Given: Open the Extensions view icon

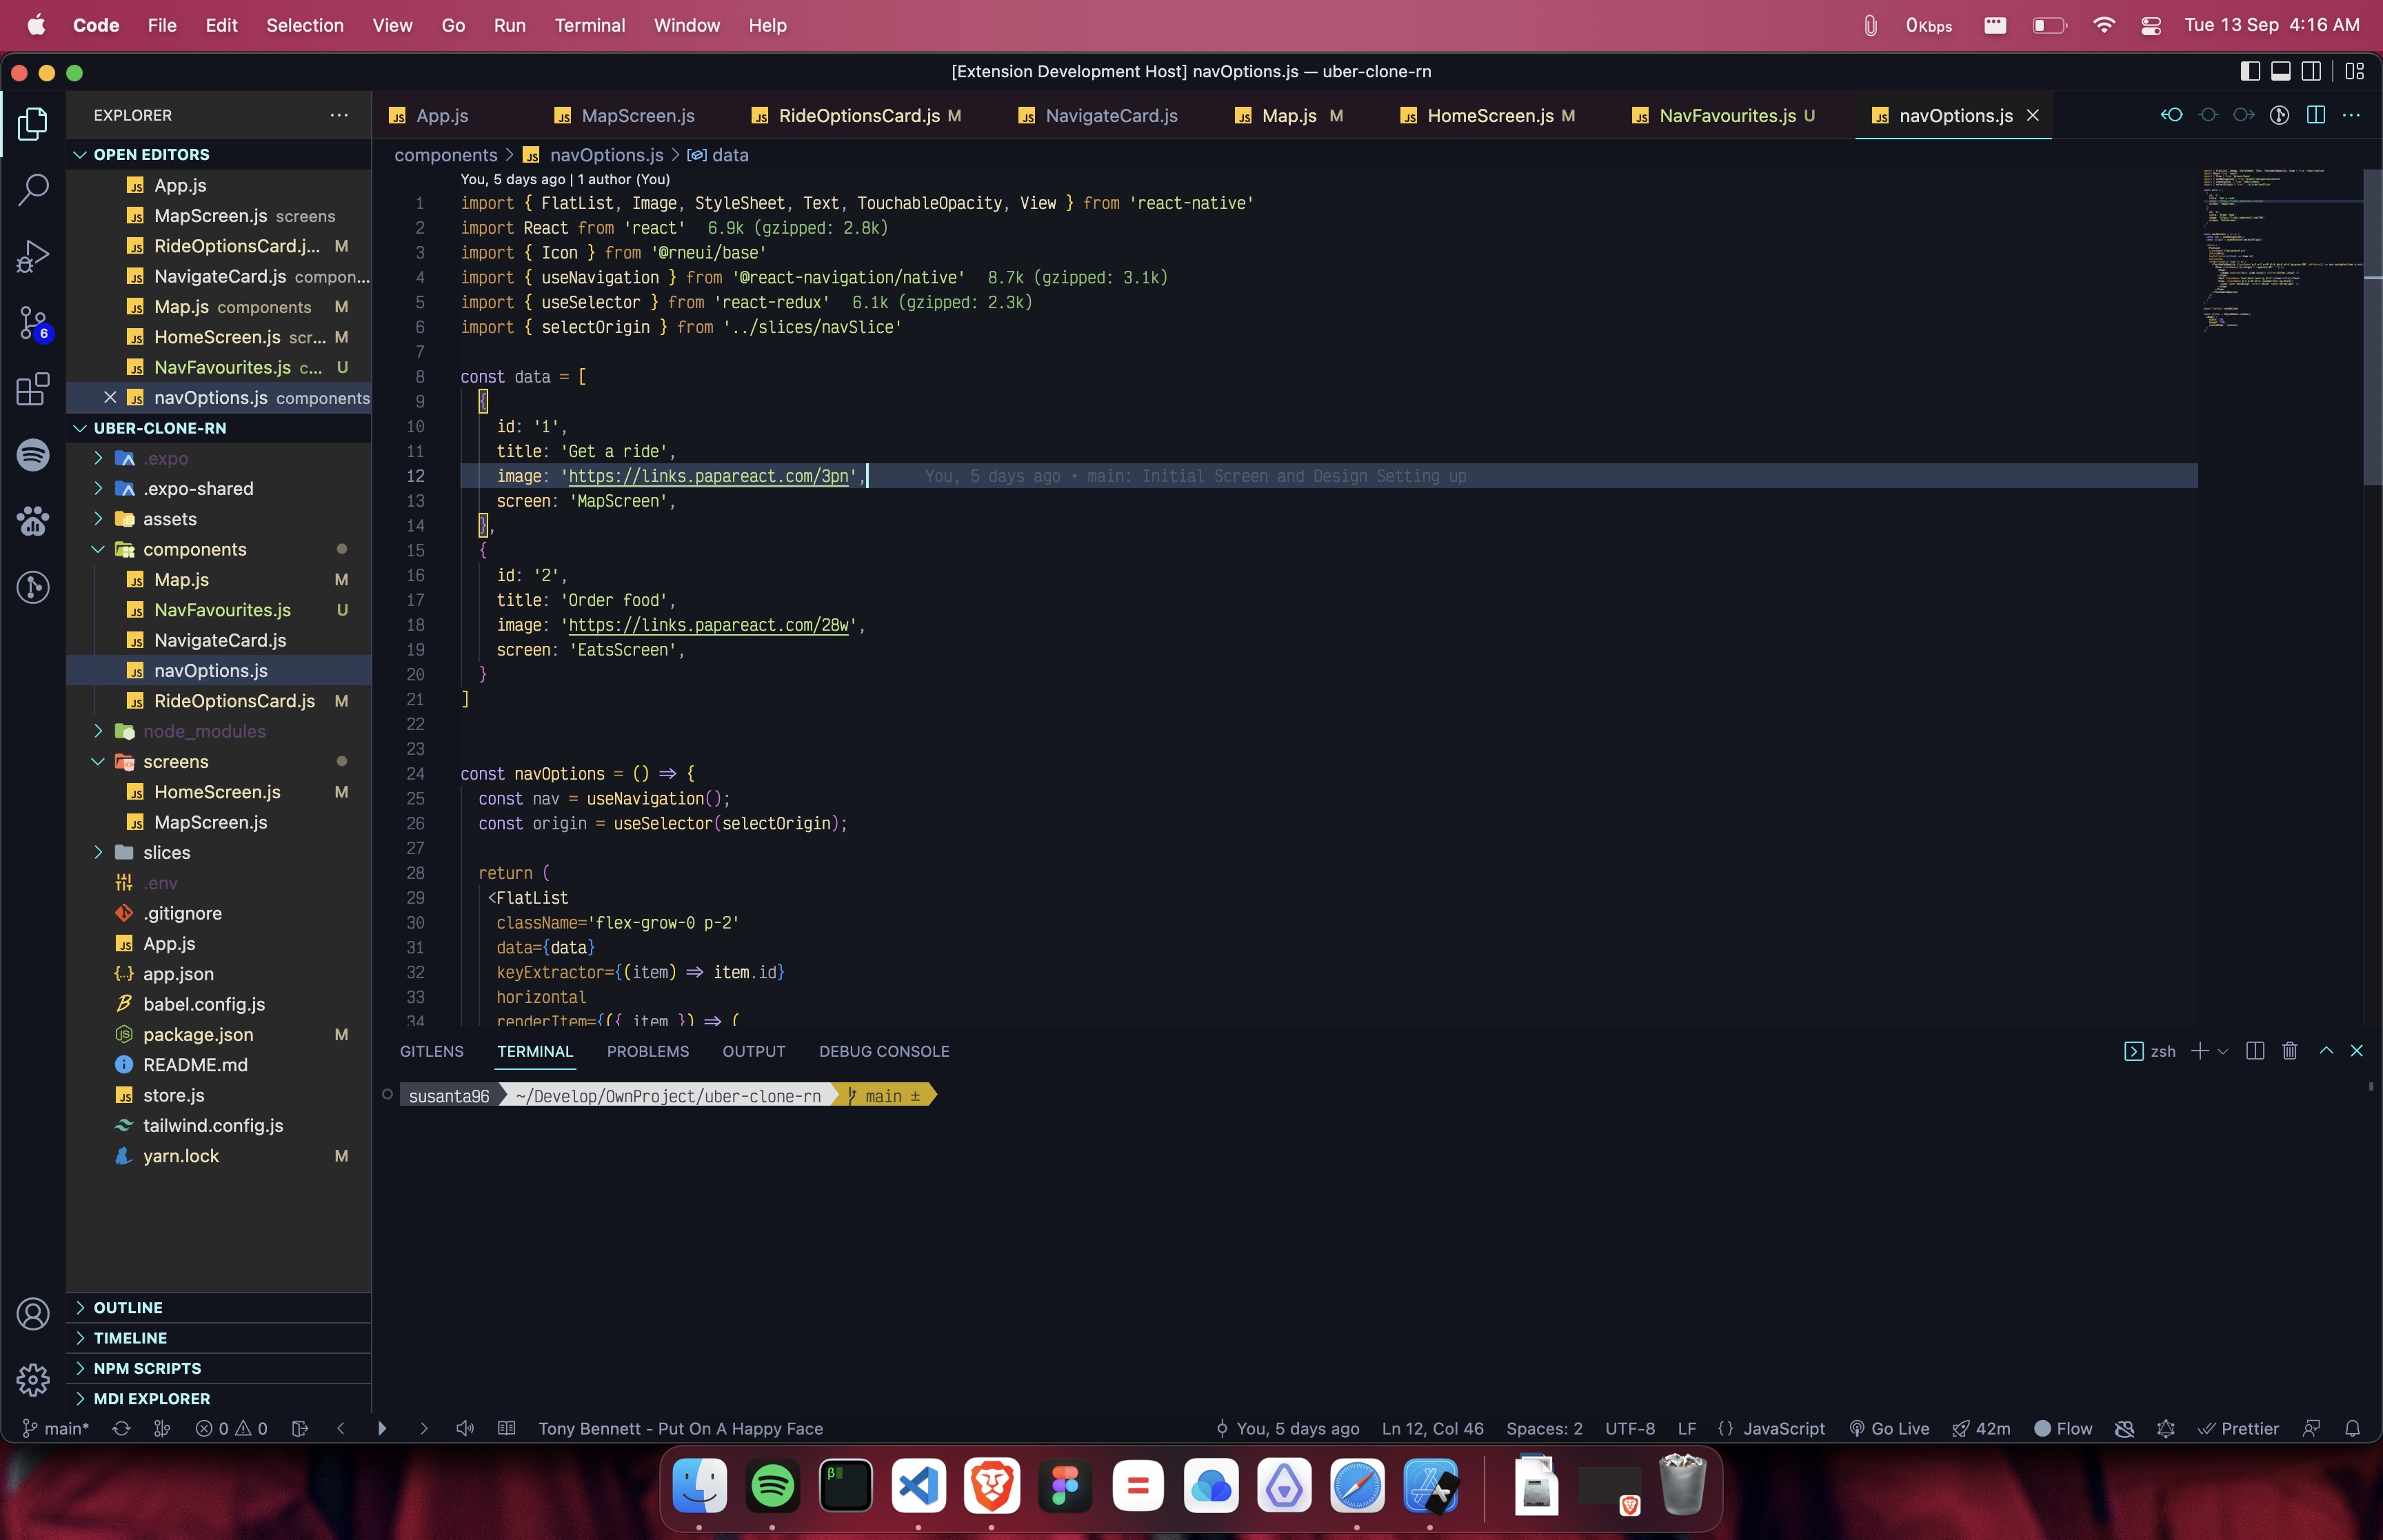Looking at the screenshot, I should click(32, 389).
